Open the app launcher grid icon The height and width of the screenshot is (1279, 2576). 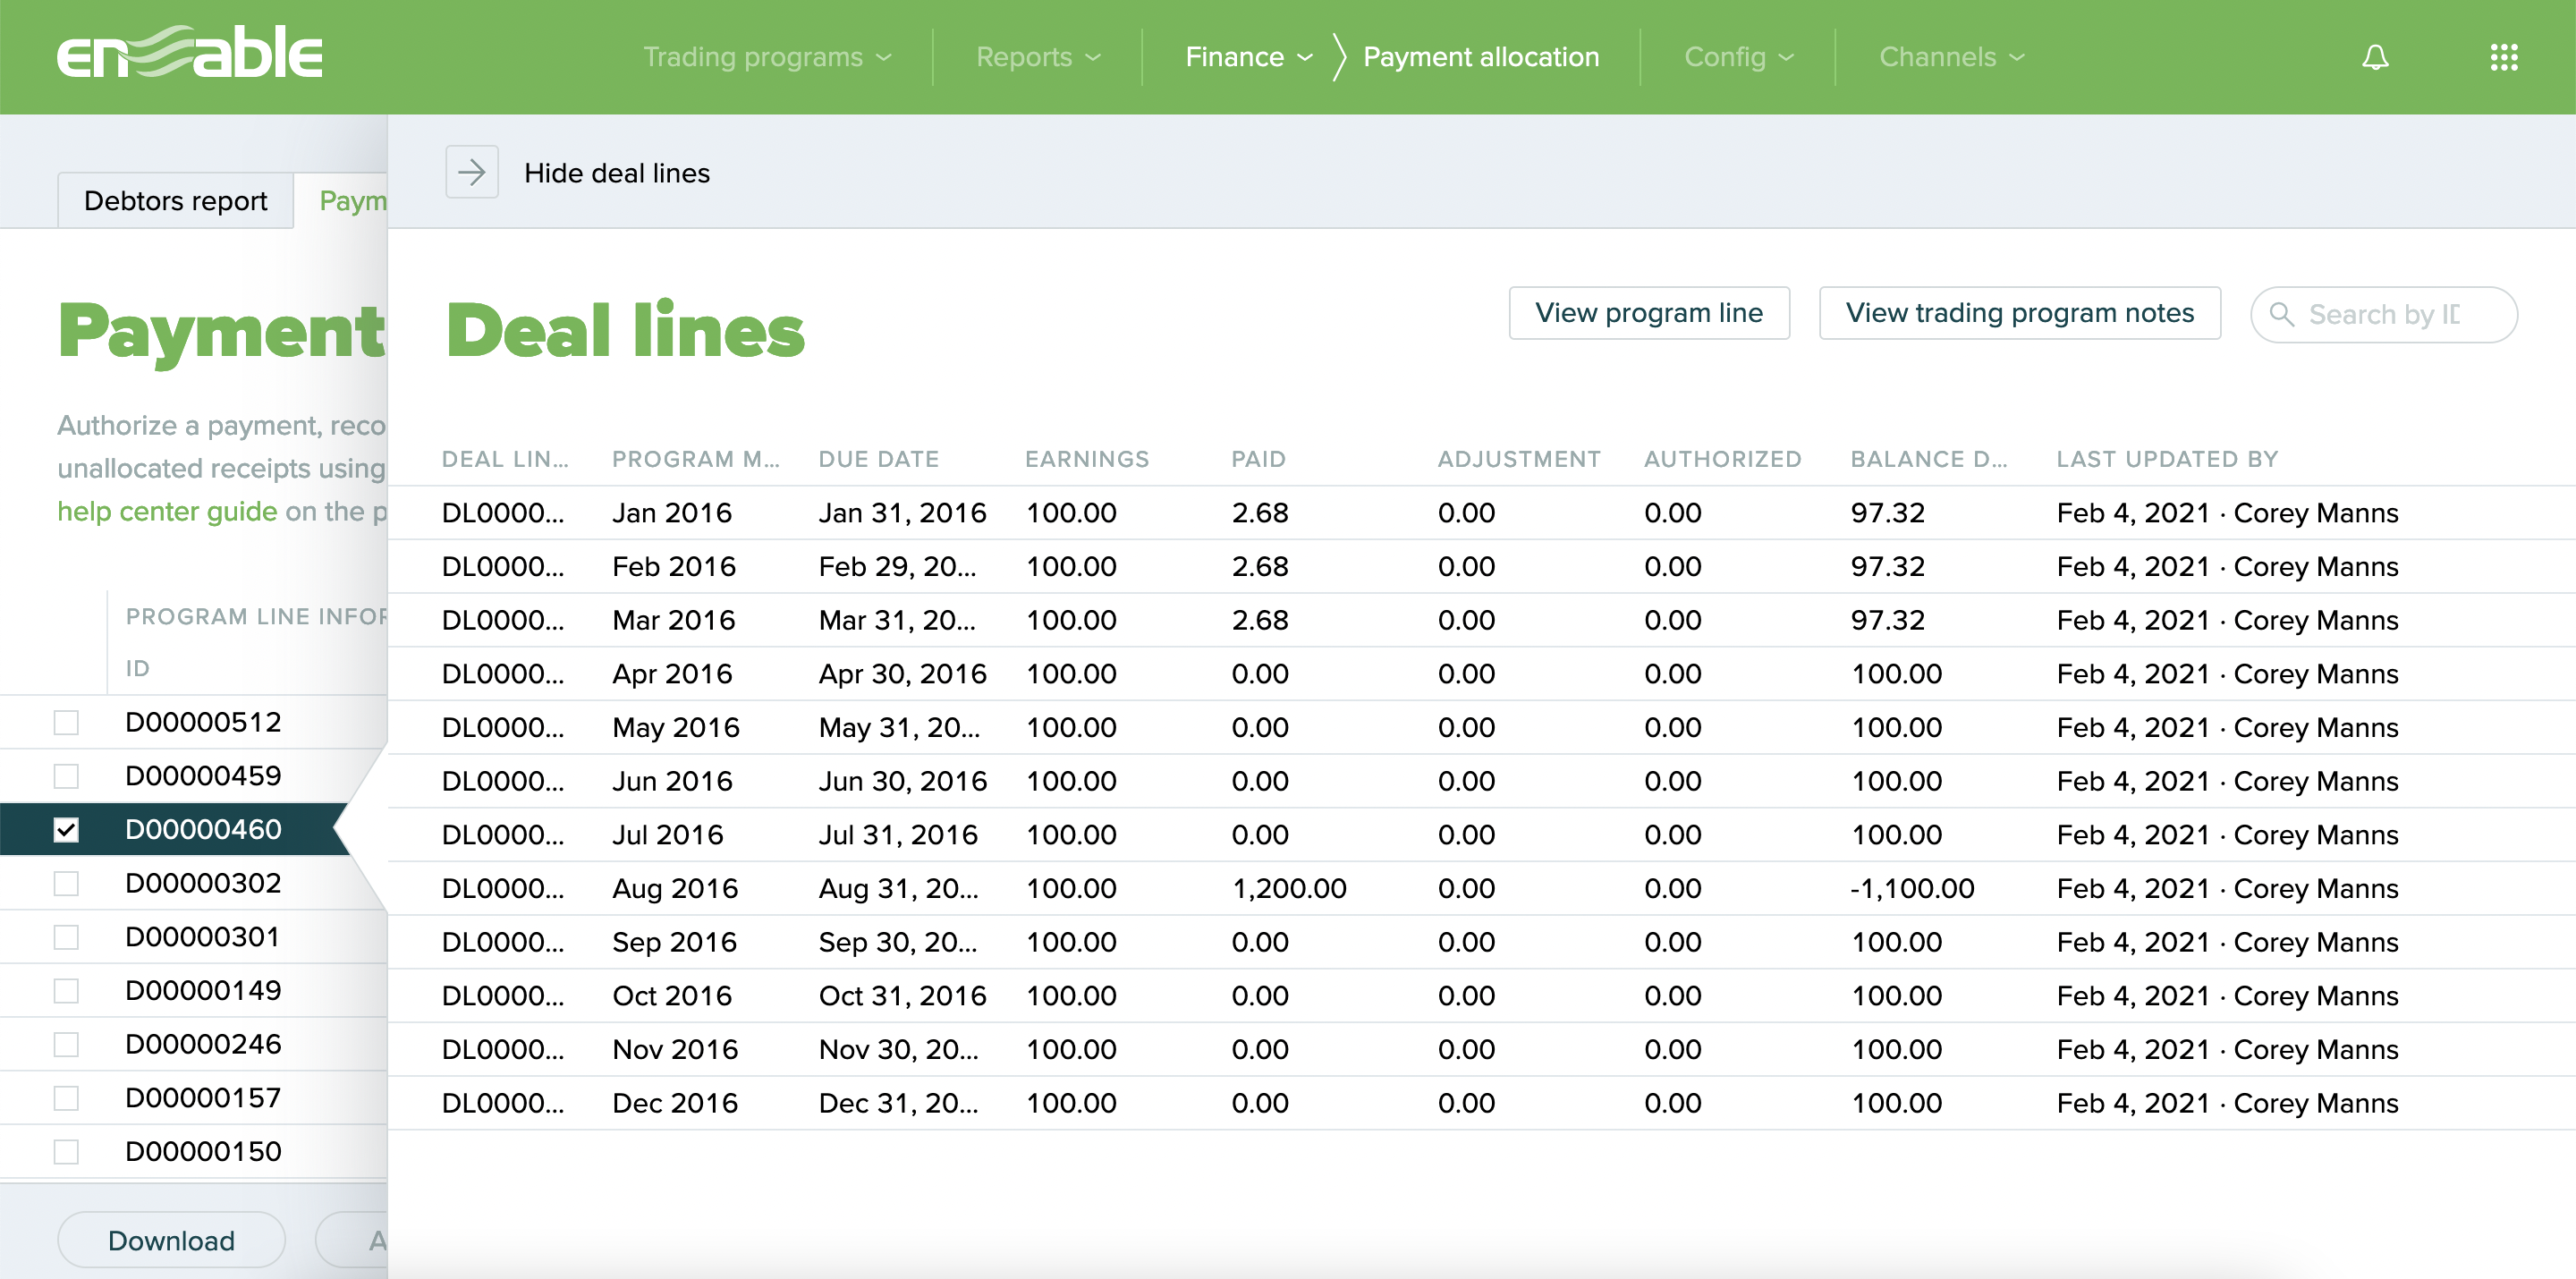pyautogui.click(x=2504, y=57)
